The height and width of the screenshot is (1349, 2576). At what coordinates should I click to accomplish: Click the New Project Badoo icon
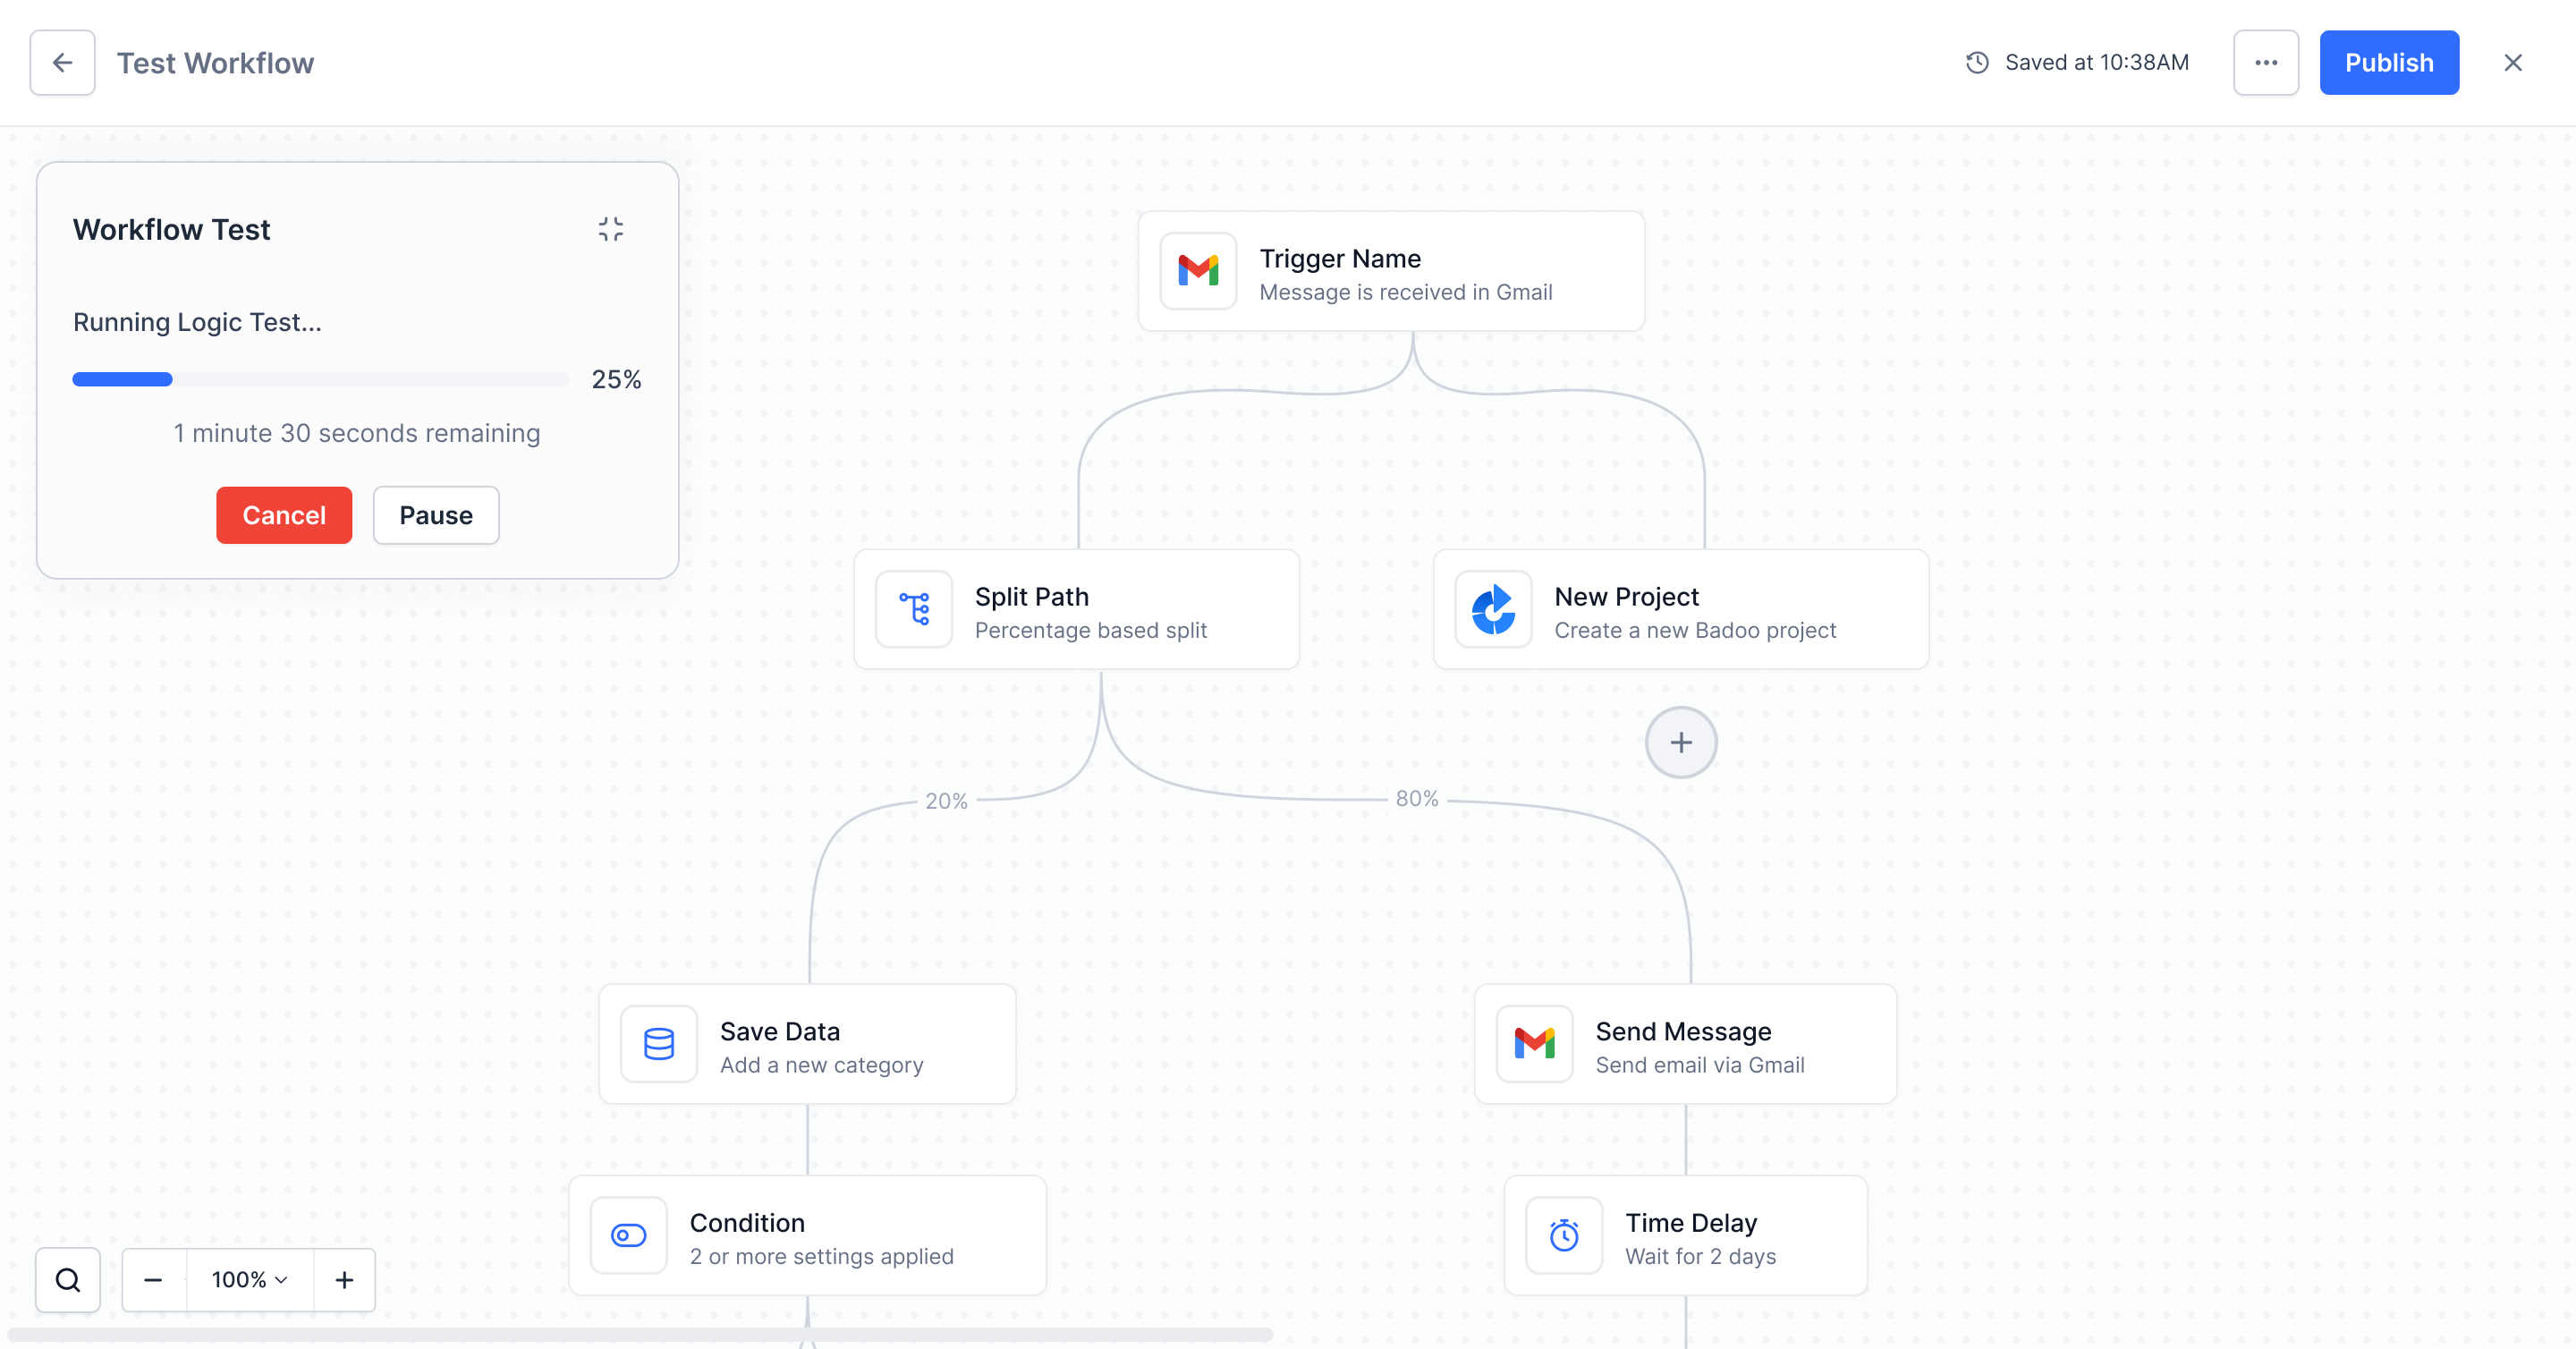(x=1492, y=609)
